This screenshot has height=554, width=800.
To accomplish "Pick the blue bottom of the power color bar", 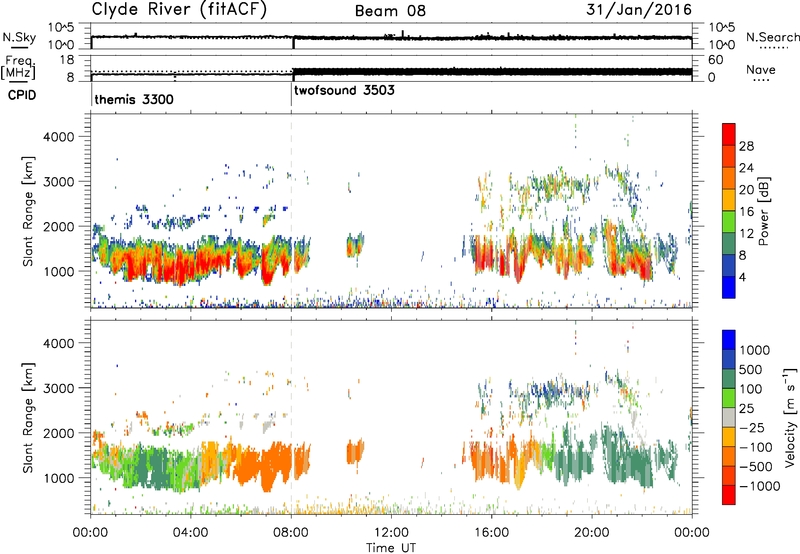I will click(729, 288).
